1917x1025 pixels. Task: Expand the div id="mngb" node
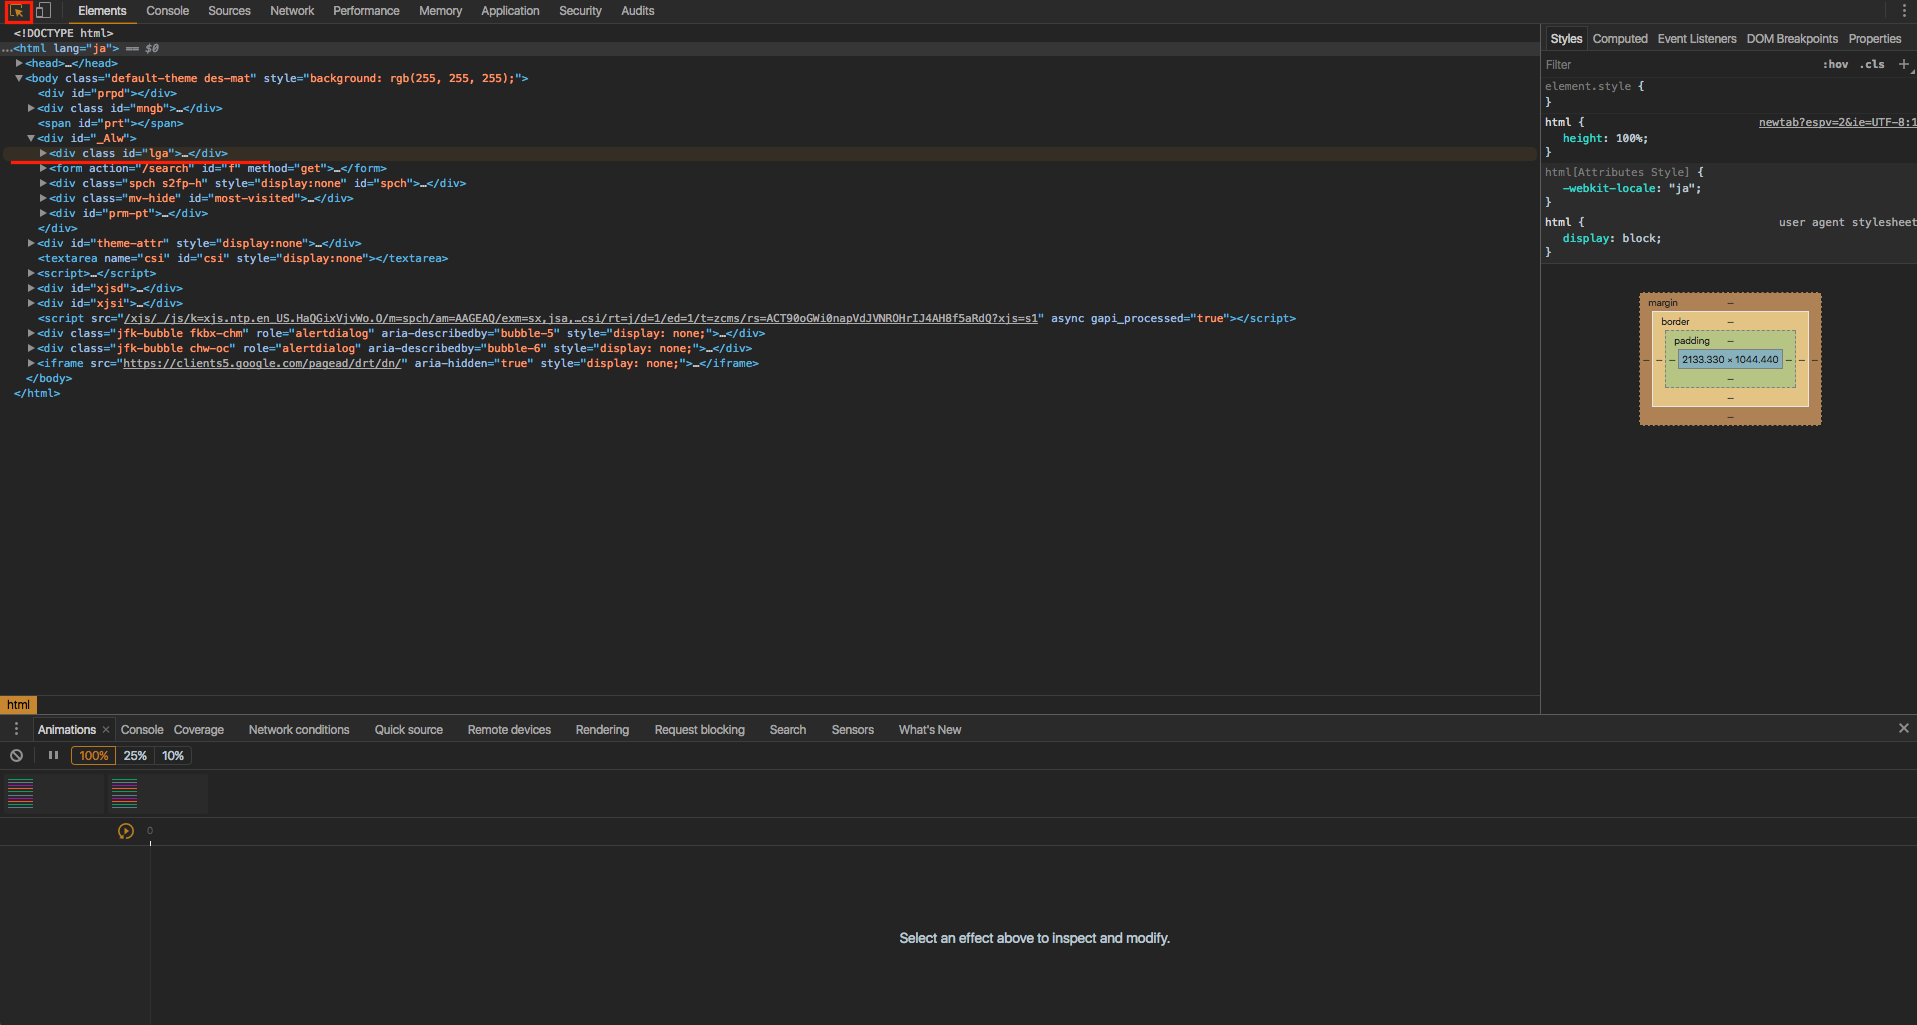coord(31,108)
